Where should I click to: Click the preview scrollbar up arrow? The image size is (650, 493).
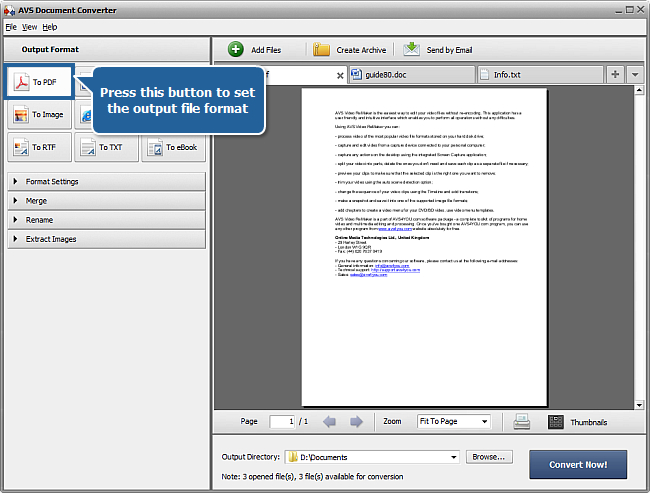(x=639, y=90)
